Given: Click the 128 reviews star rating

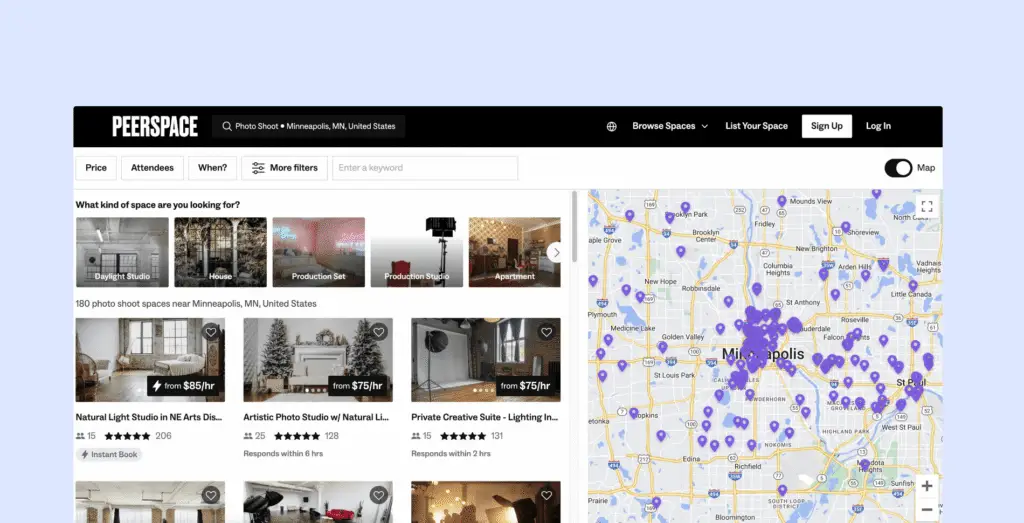Looking at the screenshot, I should point(296,436).
